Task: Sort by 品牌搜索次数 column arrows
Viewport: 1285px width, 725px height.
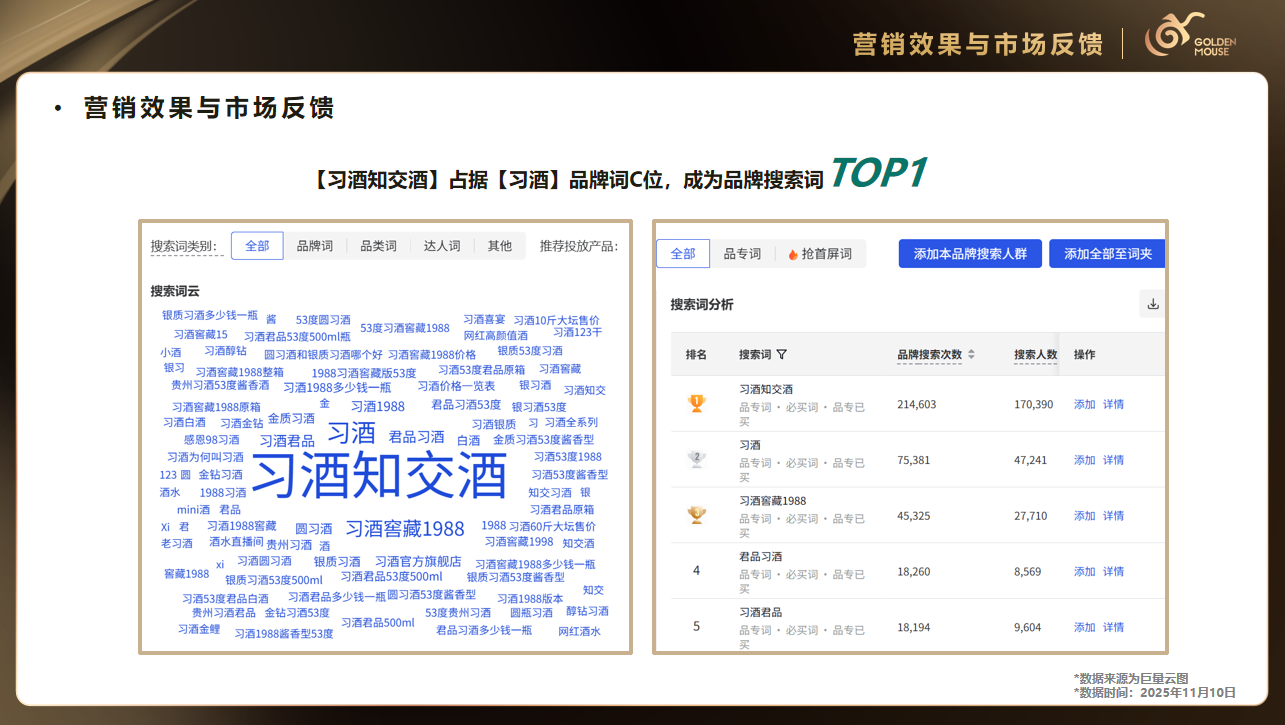Action: coord(970,354)
